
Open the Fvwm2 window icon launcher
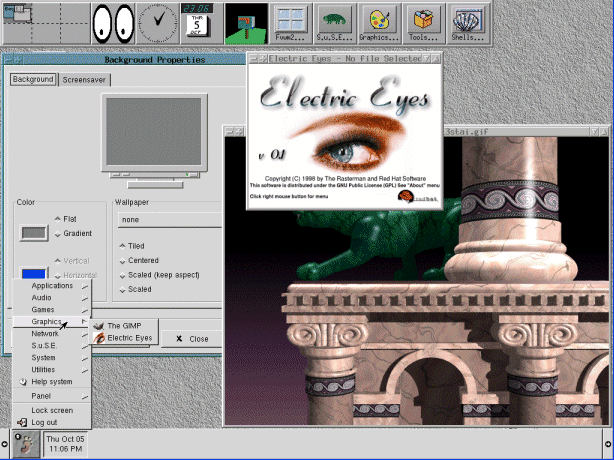click(x=291, y=23)
